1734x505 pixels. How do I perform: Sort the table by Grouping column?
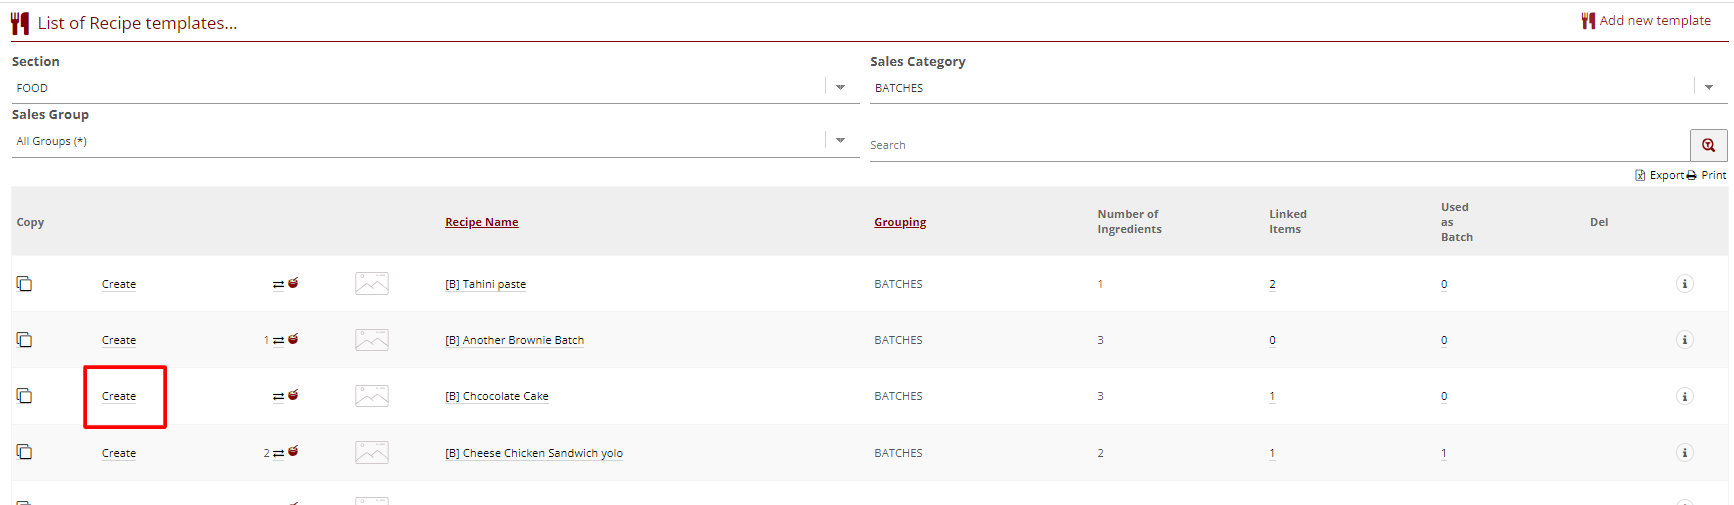(x=899, y=222)
